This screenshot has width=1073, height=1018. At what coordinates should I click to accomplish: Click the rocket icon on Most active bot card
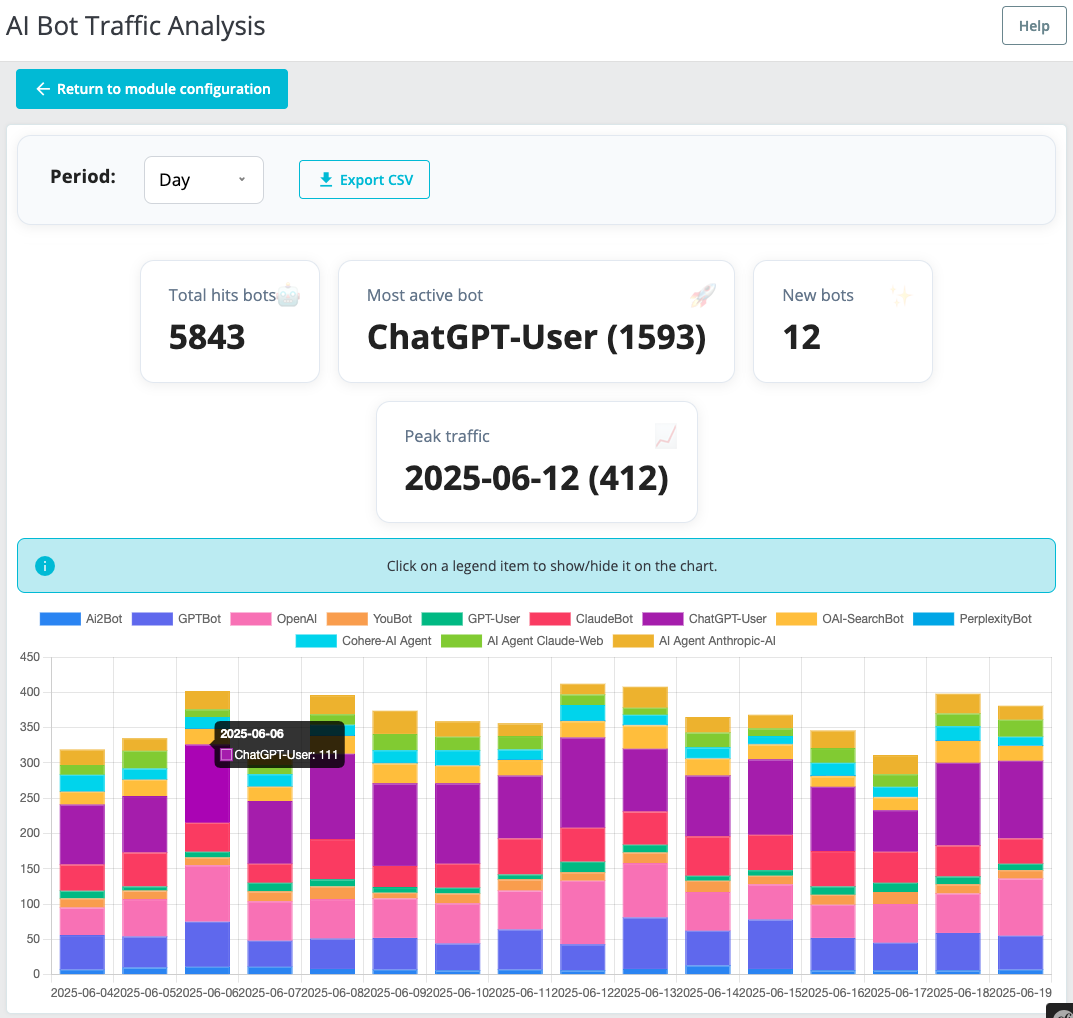pyautogui.click(x=703, y=296)
